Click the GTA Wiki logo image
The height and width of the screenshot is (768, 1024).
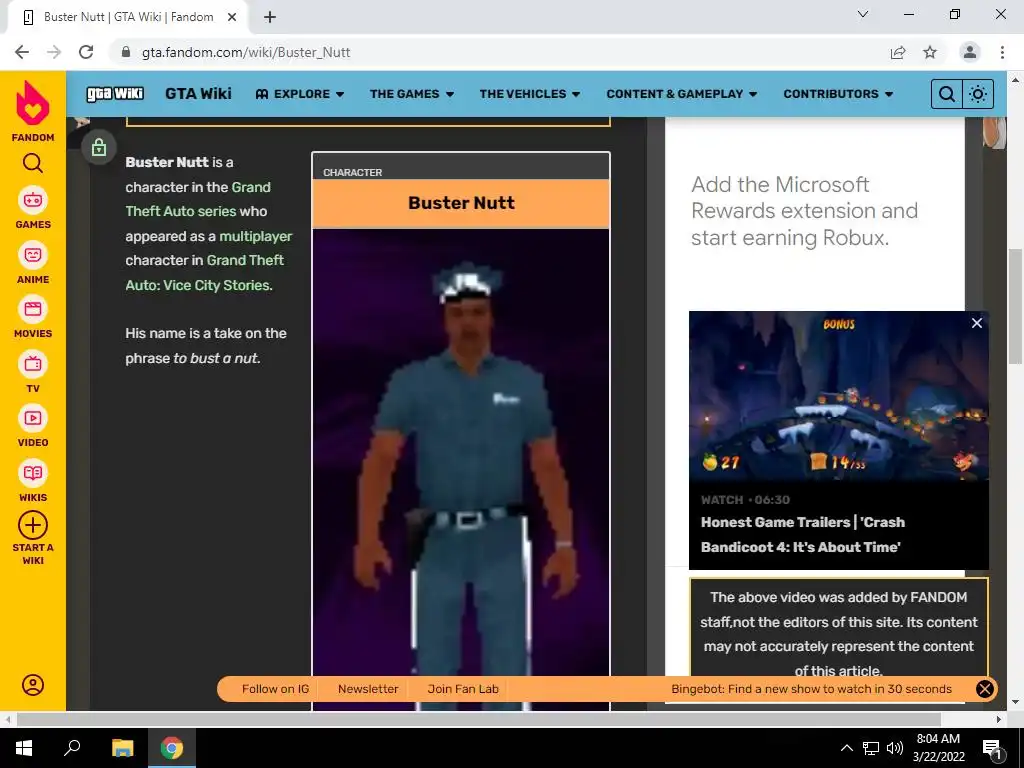tap(115, 94)
